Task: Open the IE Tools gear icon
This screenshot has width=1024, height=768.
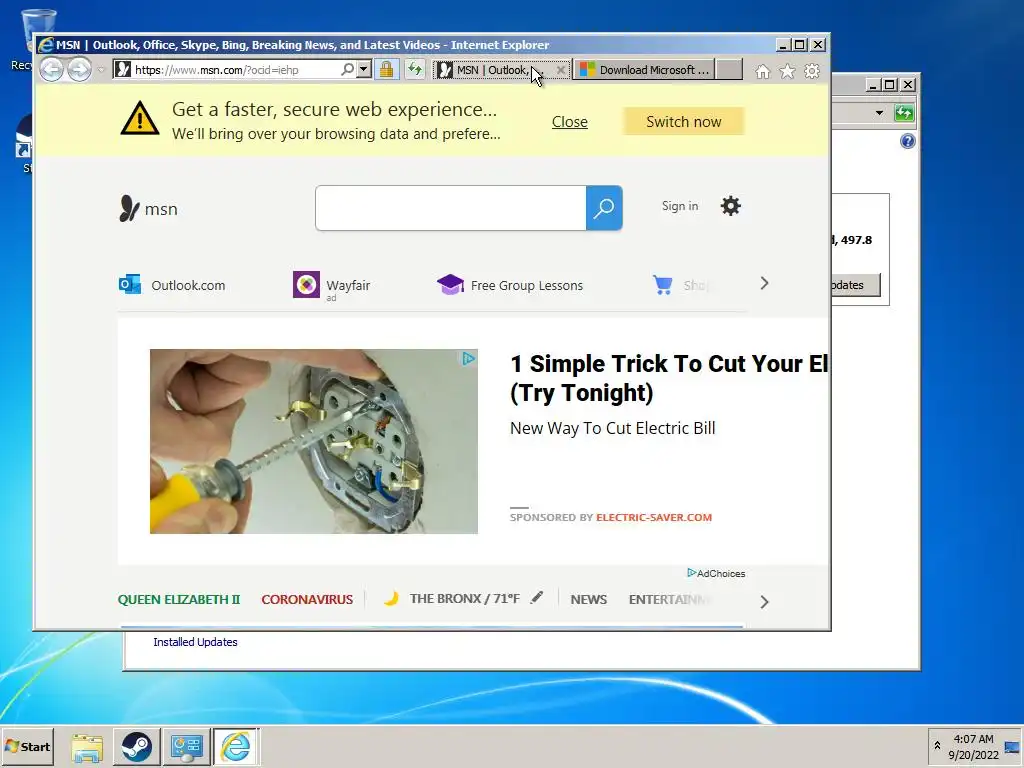Action: (x=812, y=71)
